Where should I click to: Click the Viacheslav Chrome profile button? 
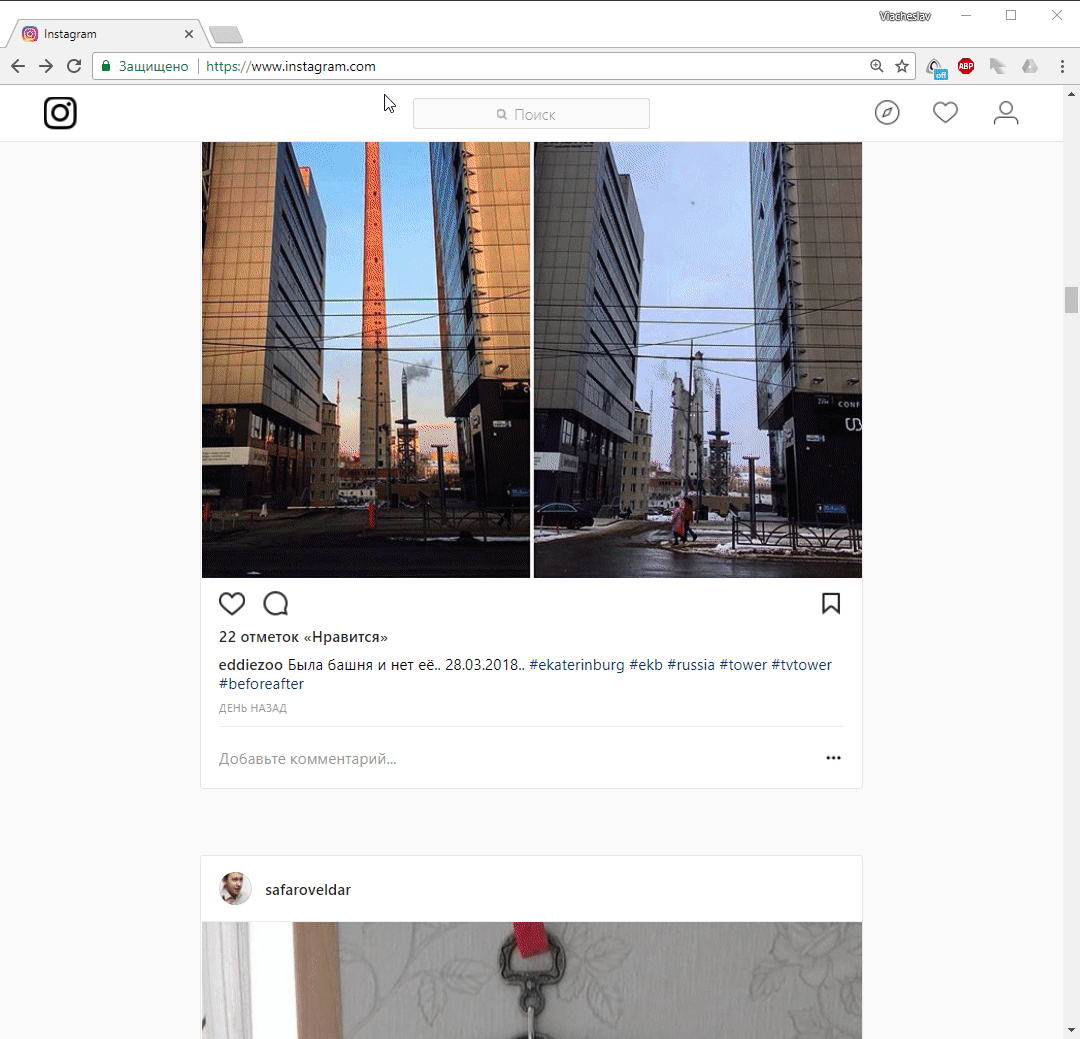tap(904, 16)
